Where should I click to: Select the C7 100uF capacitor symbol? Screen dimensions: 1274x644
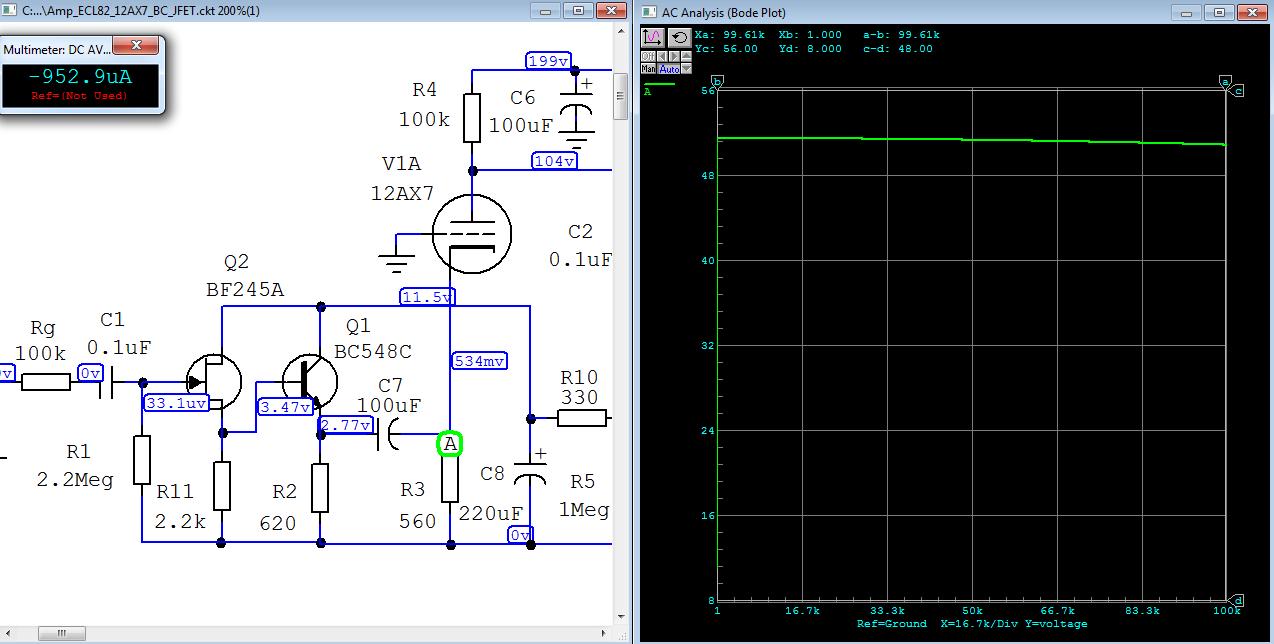pyautogui.click(x=387, y=435)
